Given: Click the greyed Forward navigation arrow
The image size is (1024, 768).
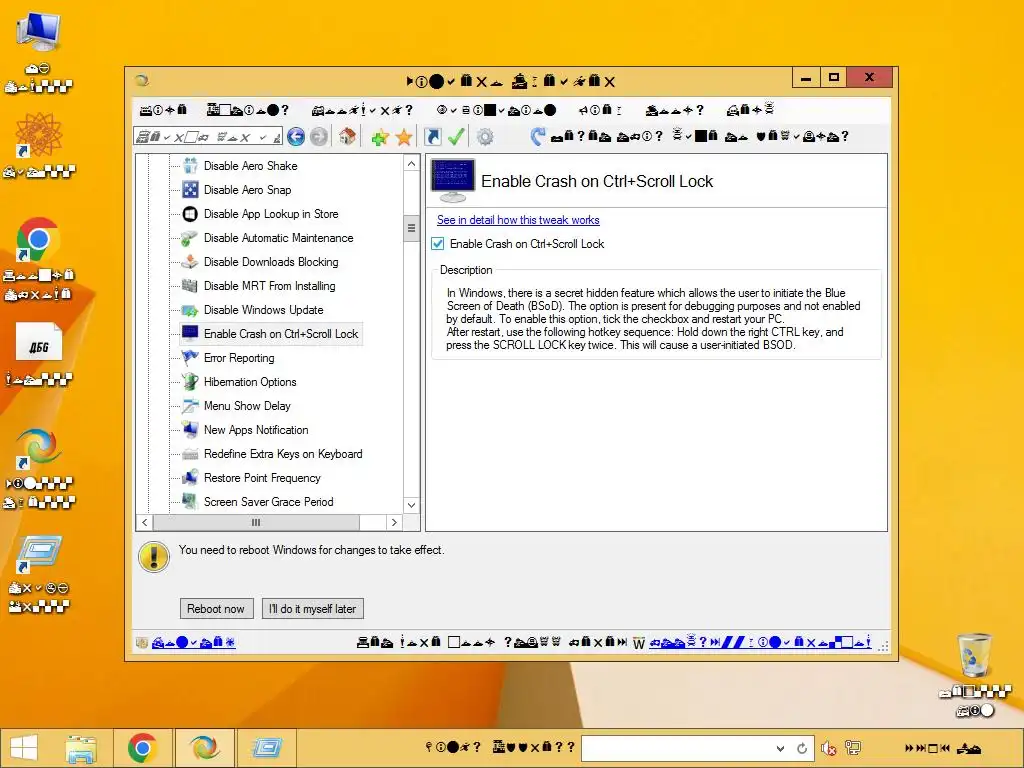Looking at the screenshot, I should point(319,136).
